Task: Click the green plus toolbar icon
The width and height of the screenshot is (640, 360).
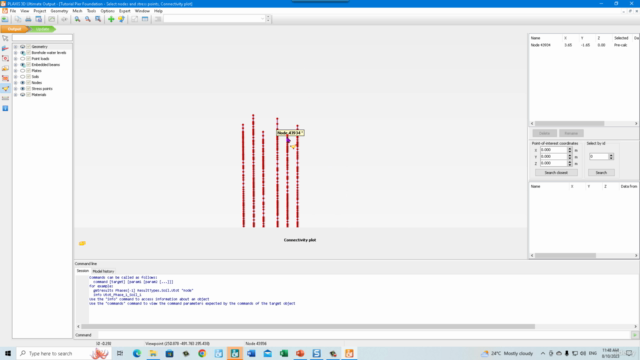Action: click(111, 19)
